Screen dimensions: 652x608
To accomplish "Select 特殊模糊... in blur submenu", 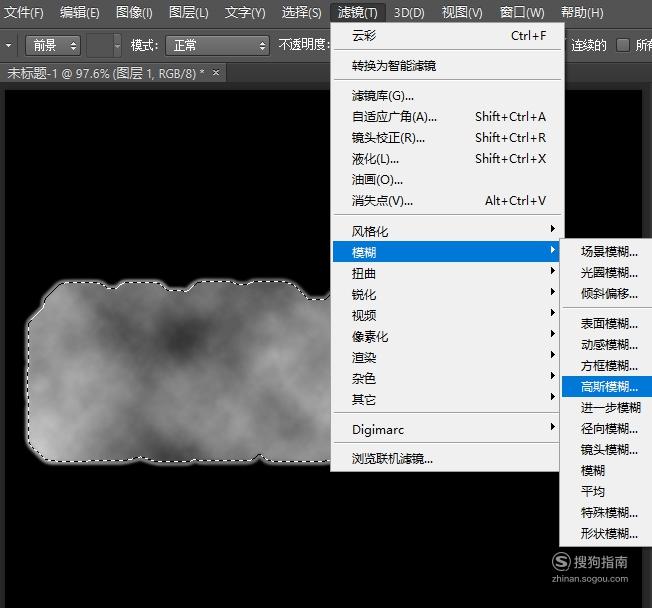I will 607,512.
